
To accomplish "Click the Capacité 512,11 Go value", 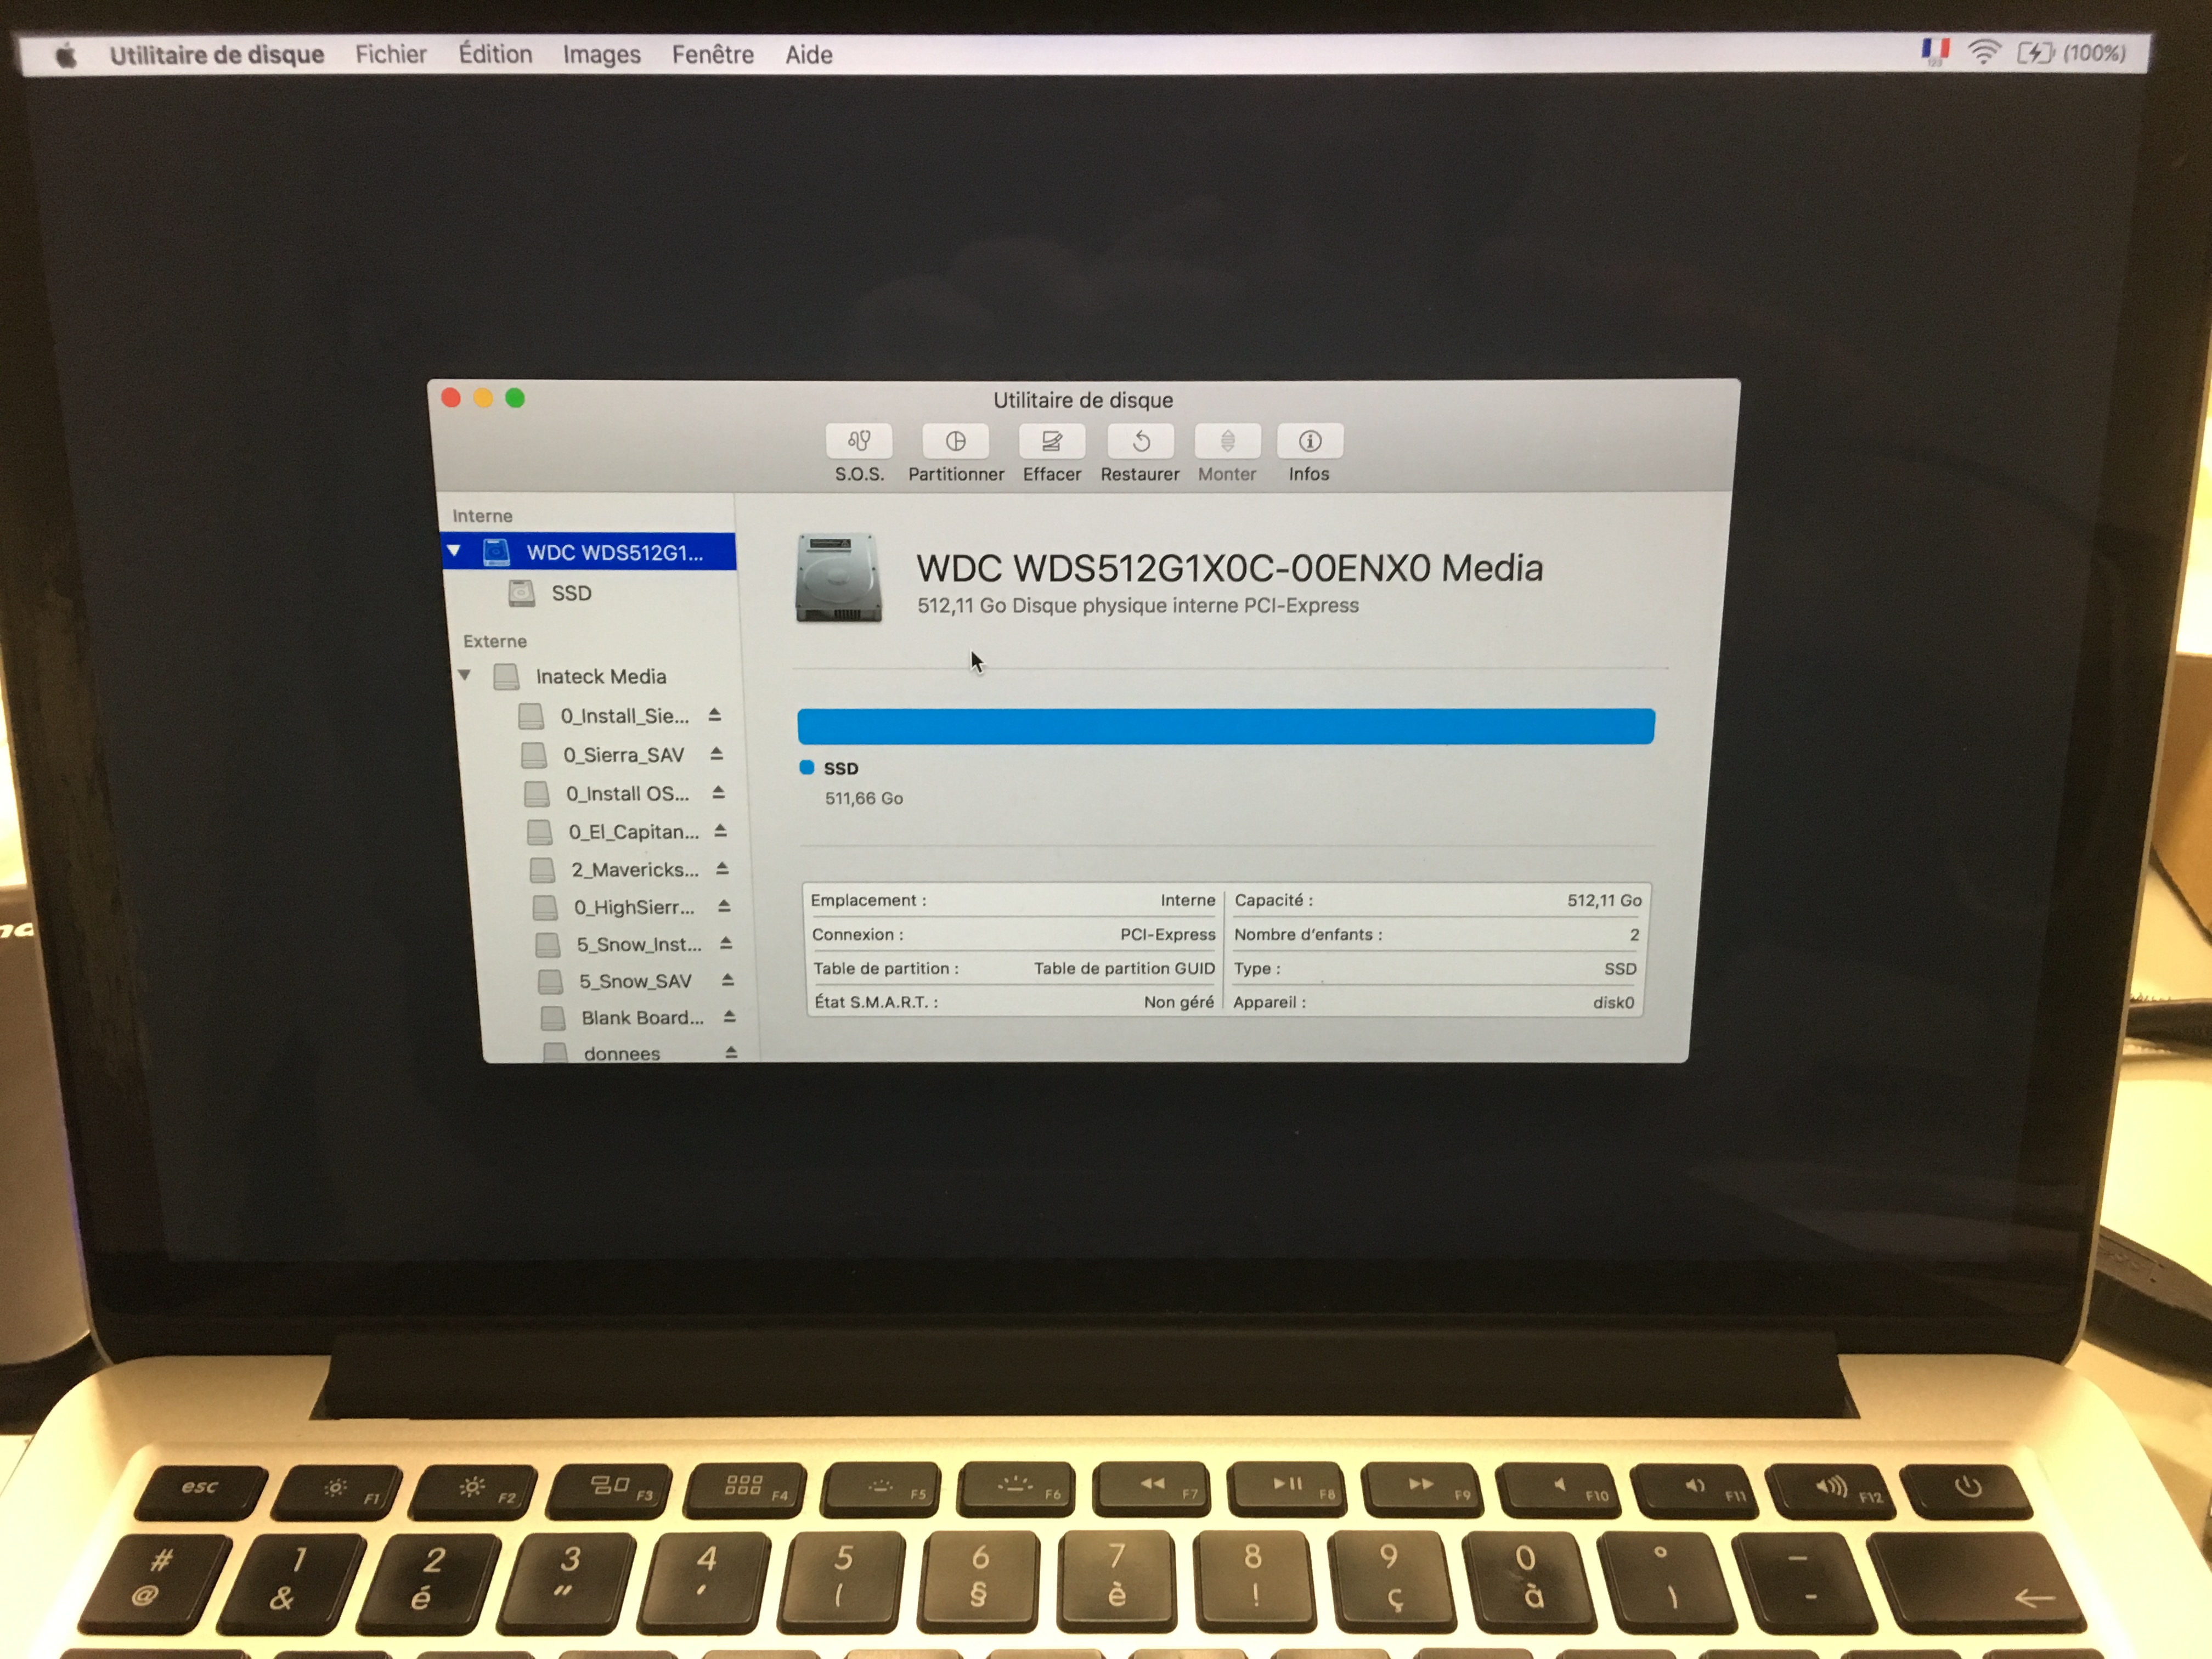I will click(1604, 900).
